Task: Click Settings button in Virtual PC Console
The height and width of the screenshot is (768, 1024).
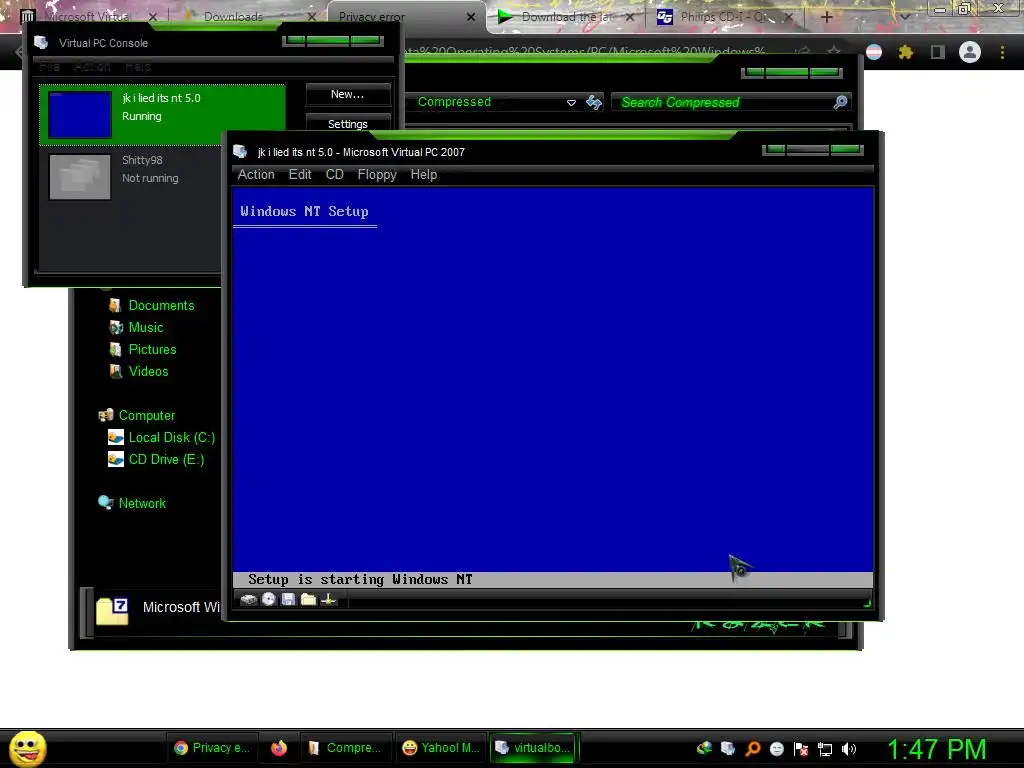Action: point(347,123)
